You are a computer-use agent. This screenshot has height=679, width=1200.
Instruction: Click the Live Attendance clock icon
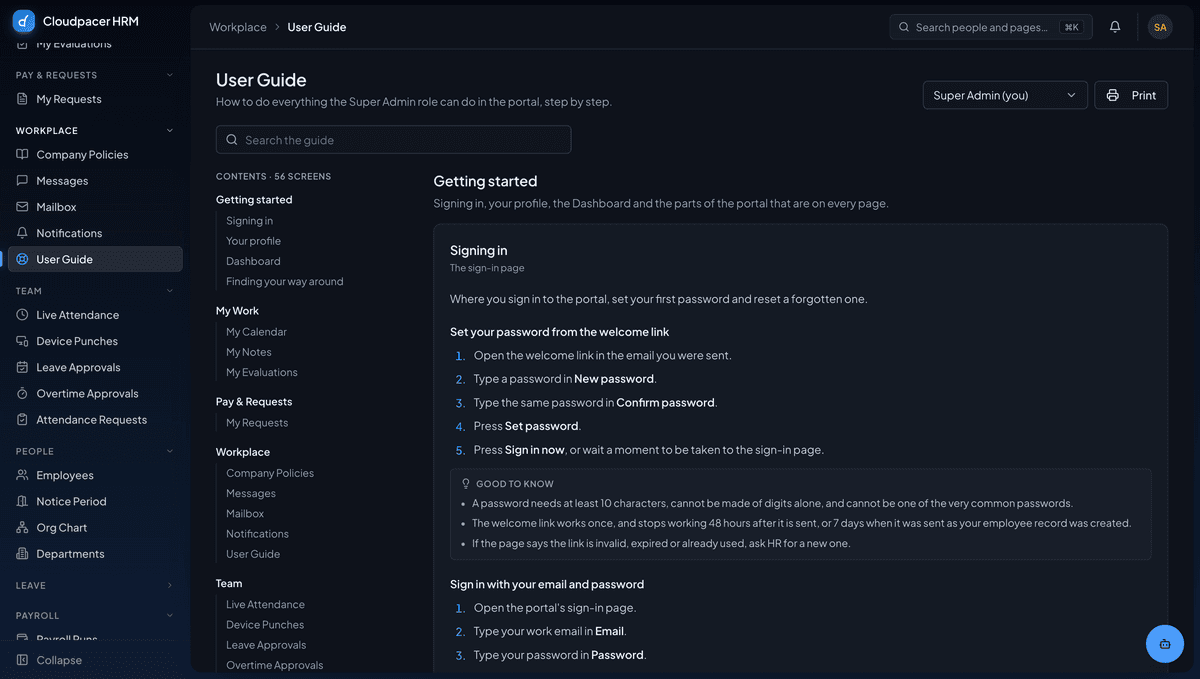[x=23, y=315]
